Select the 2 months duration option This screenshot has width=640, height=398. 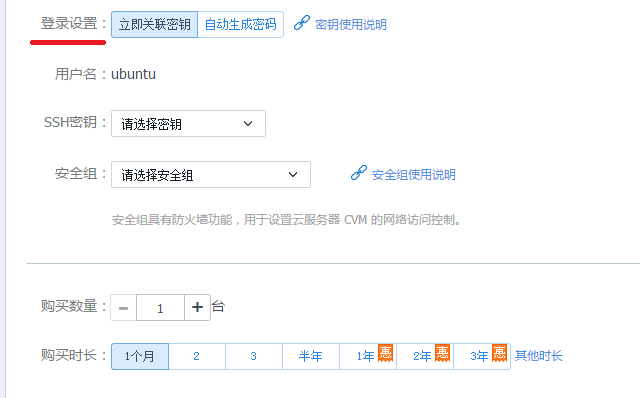tap(196, 356)
